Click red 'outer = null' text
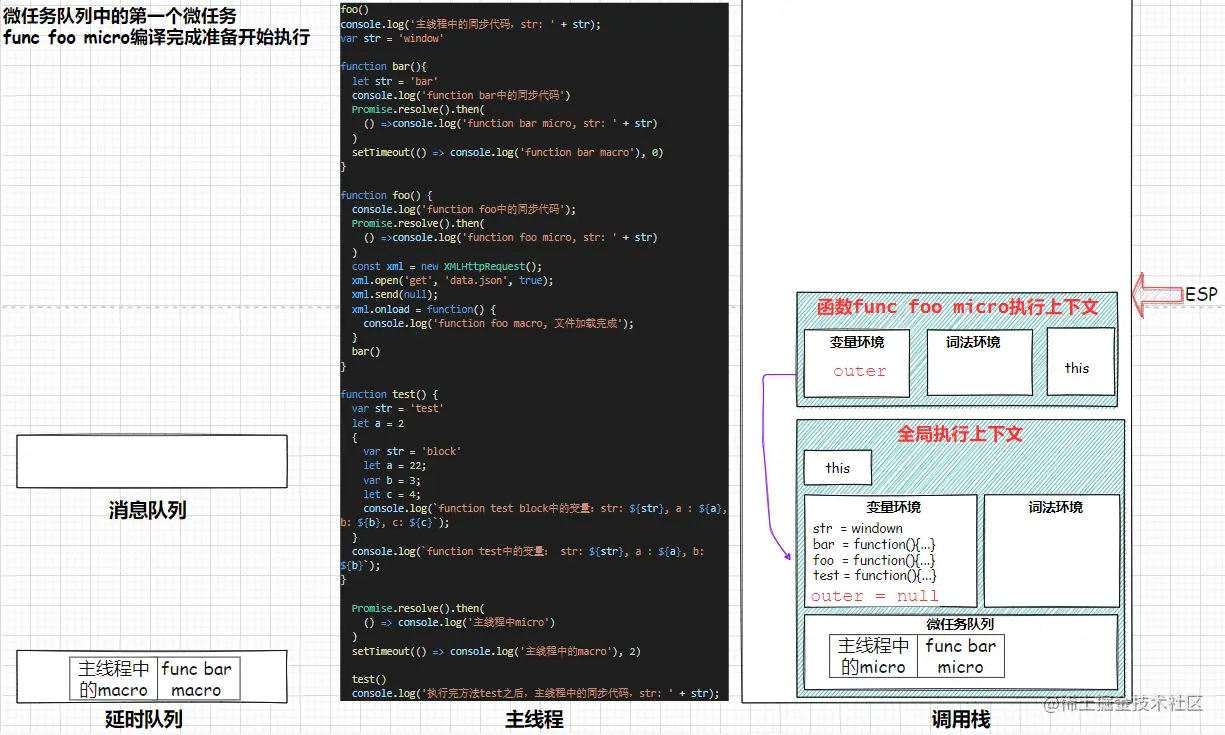 pos(875,596)
